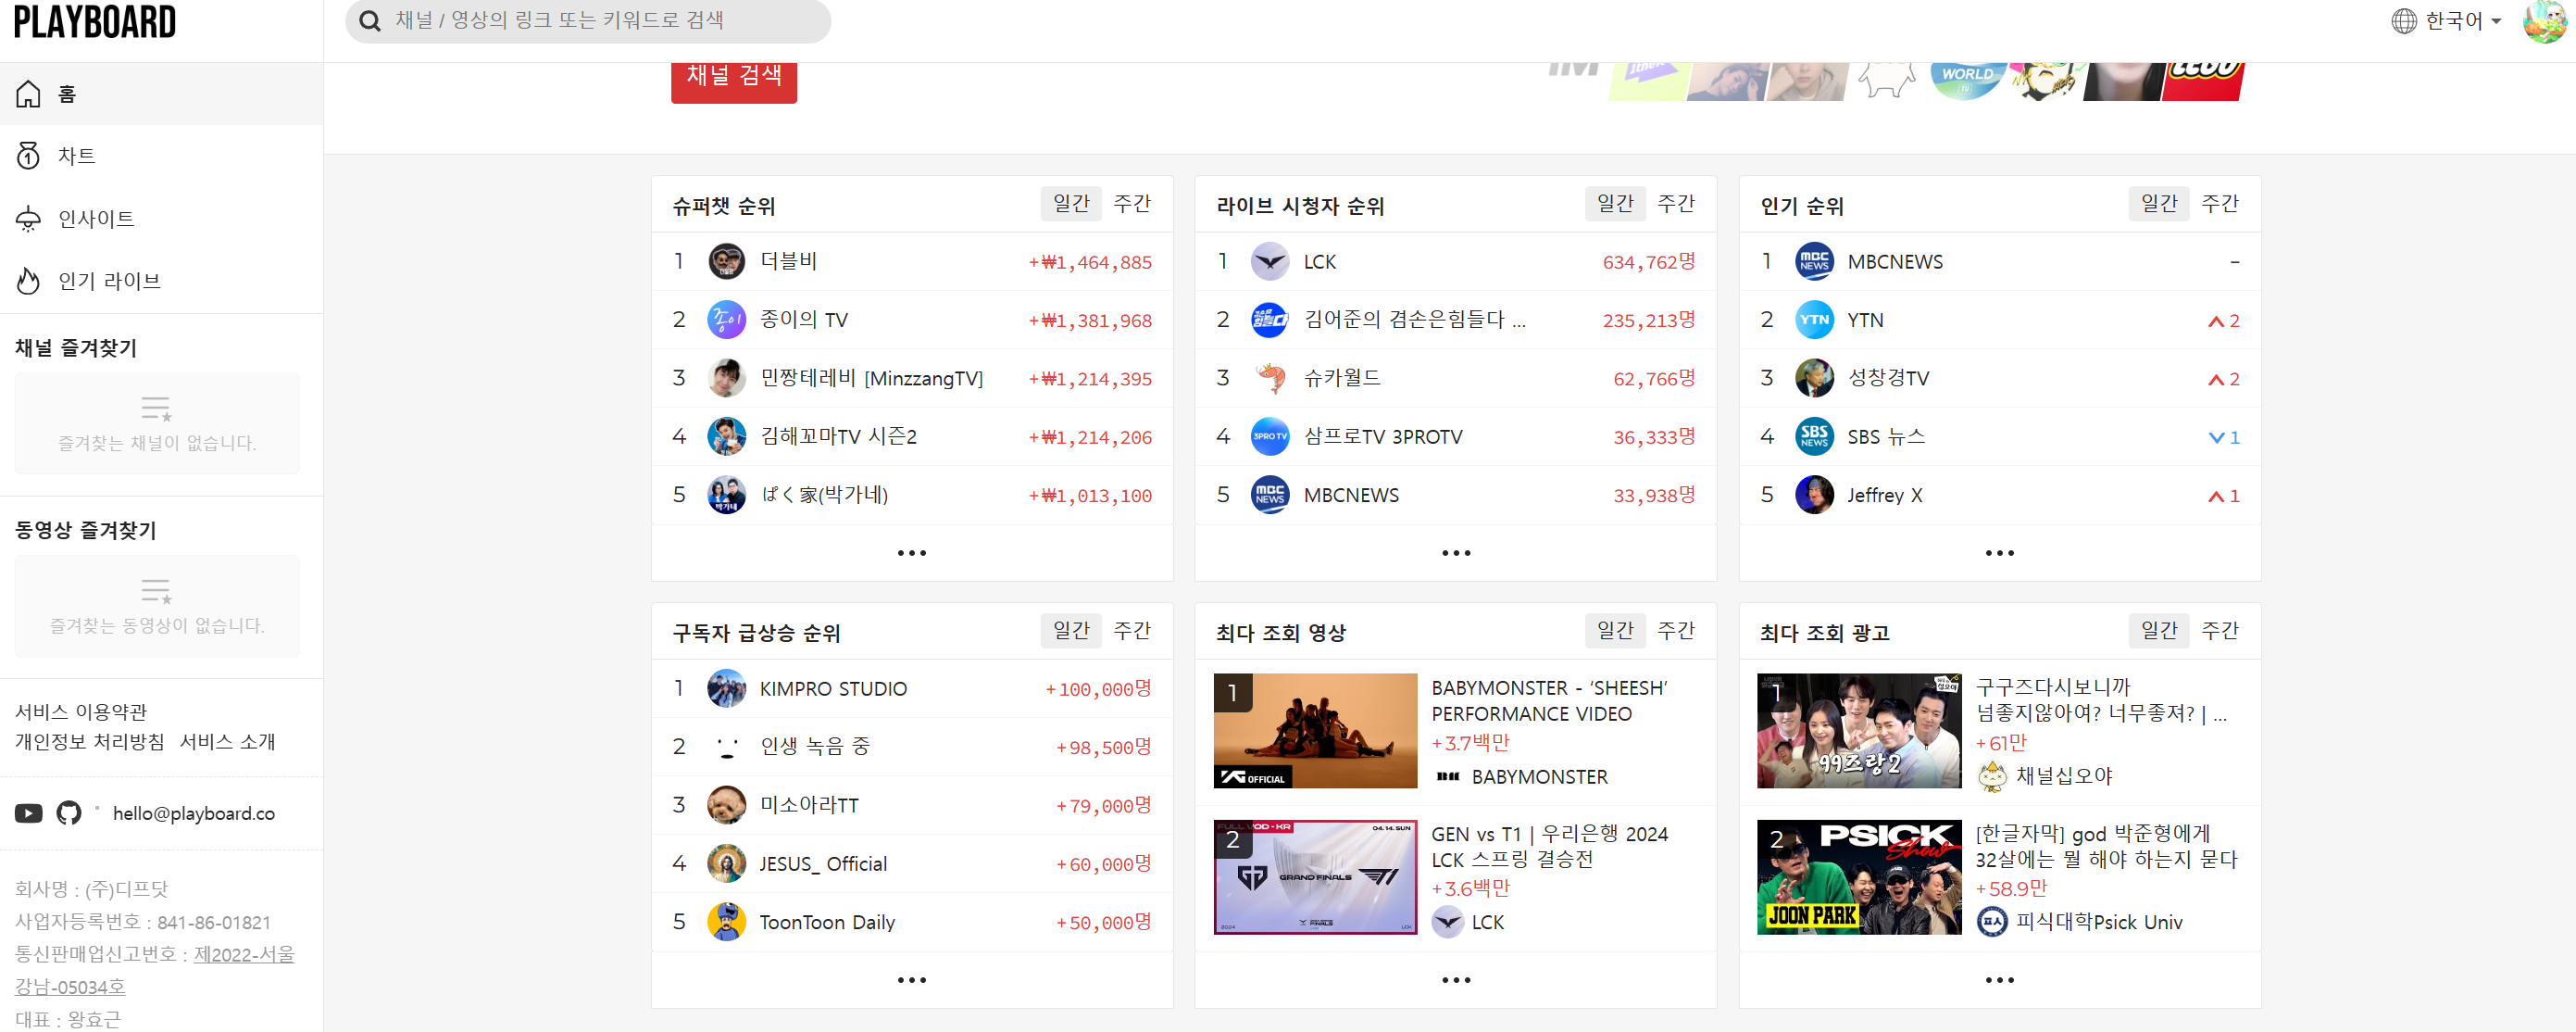The width and height of the screenshot is (2576, 1032).
Task: Click the MBCNEWS row in 인기 순위
Action: point(2000,262)
